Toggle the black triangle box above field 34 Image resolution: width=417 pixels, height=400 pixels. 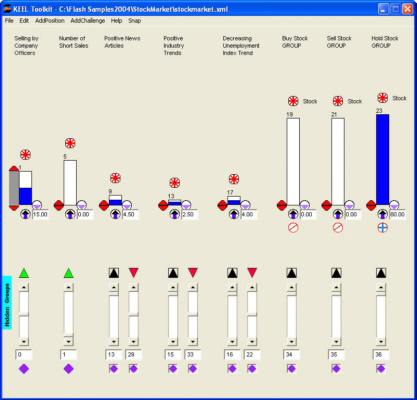coord(292,273)
